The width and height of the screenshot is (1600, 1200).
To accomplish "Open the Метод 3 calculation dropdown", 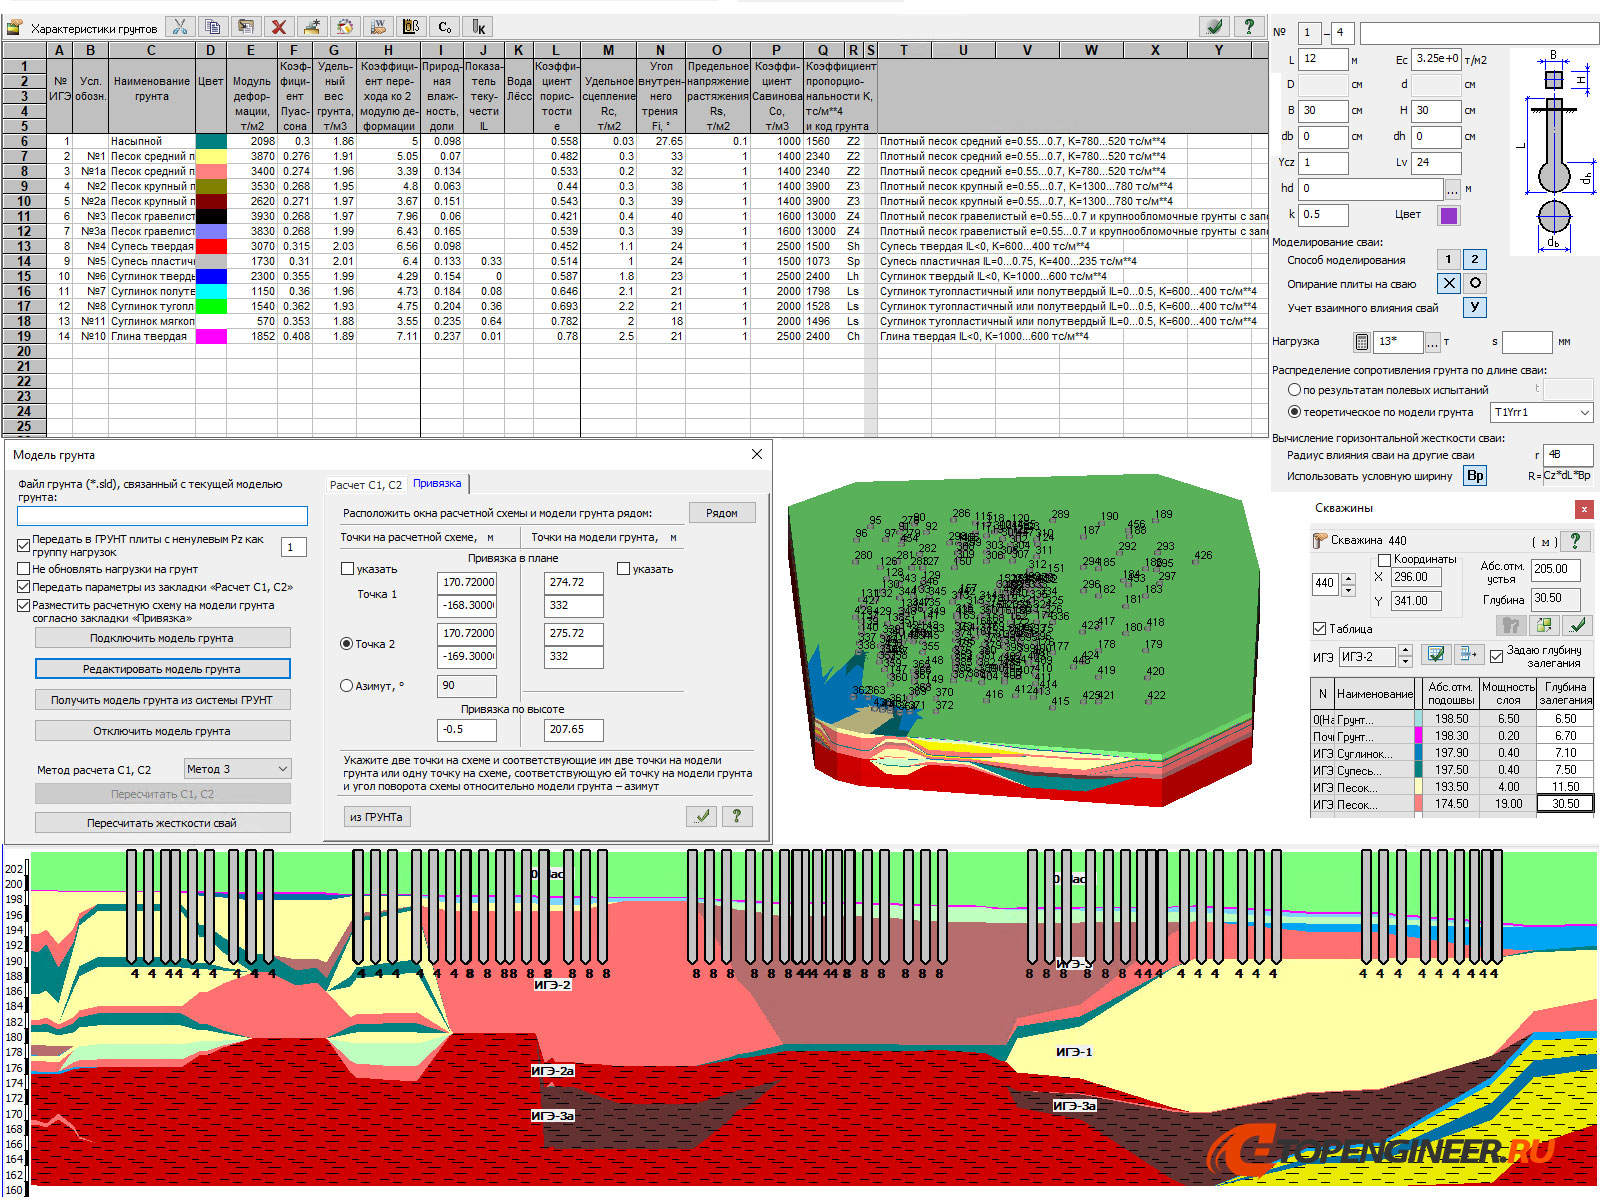I will 237,769.
